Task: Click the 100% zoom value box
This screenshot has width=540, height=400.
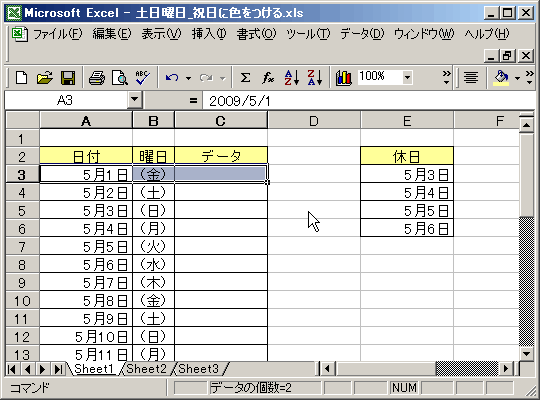Action: pyautogui.click(x=380, y=77)
